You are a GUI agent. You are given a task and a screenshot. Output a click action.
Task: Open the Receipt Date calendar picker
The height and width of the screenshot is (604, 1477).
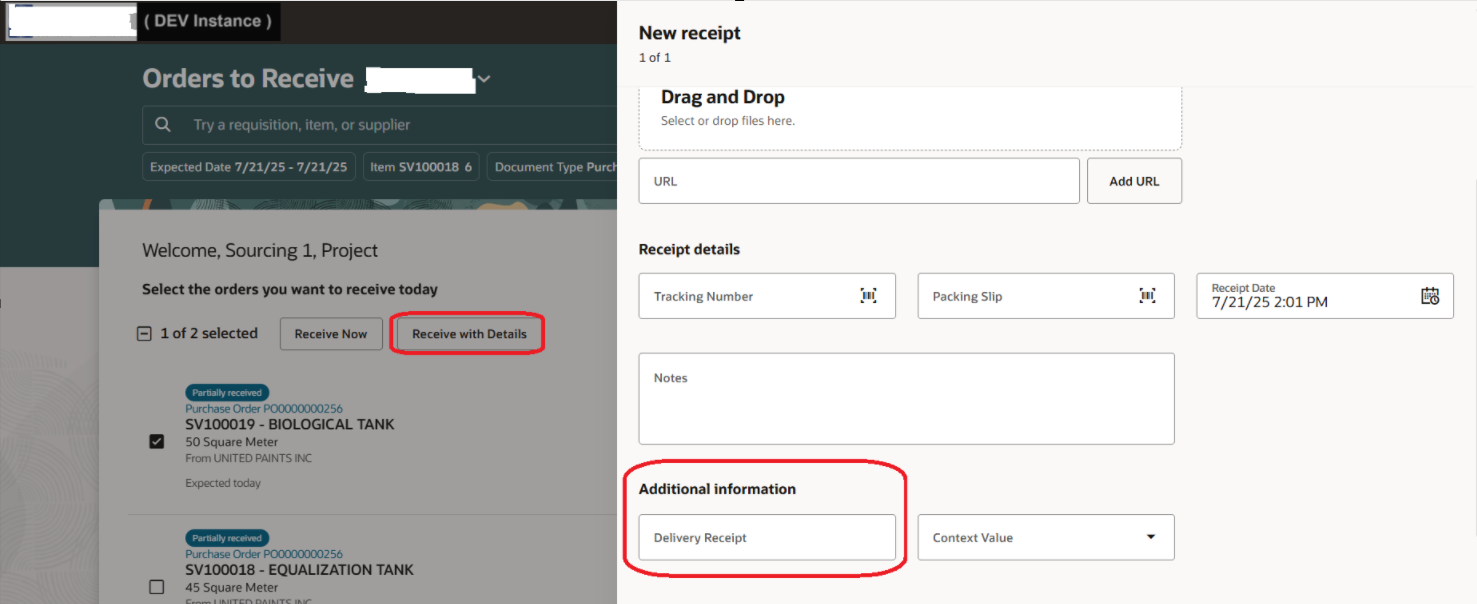[x=1430, y=296]
